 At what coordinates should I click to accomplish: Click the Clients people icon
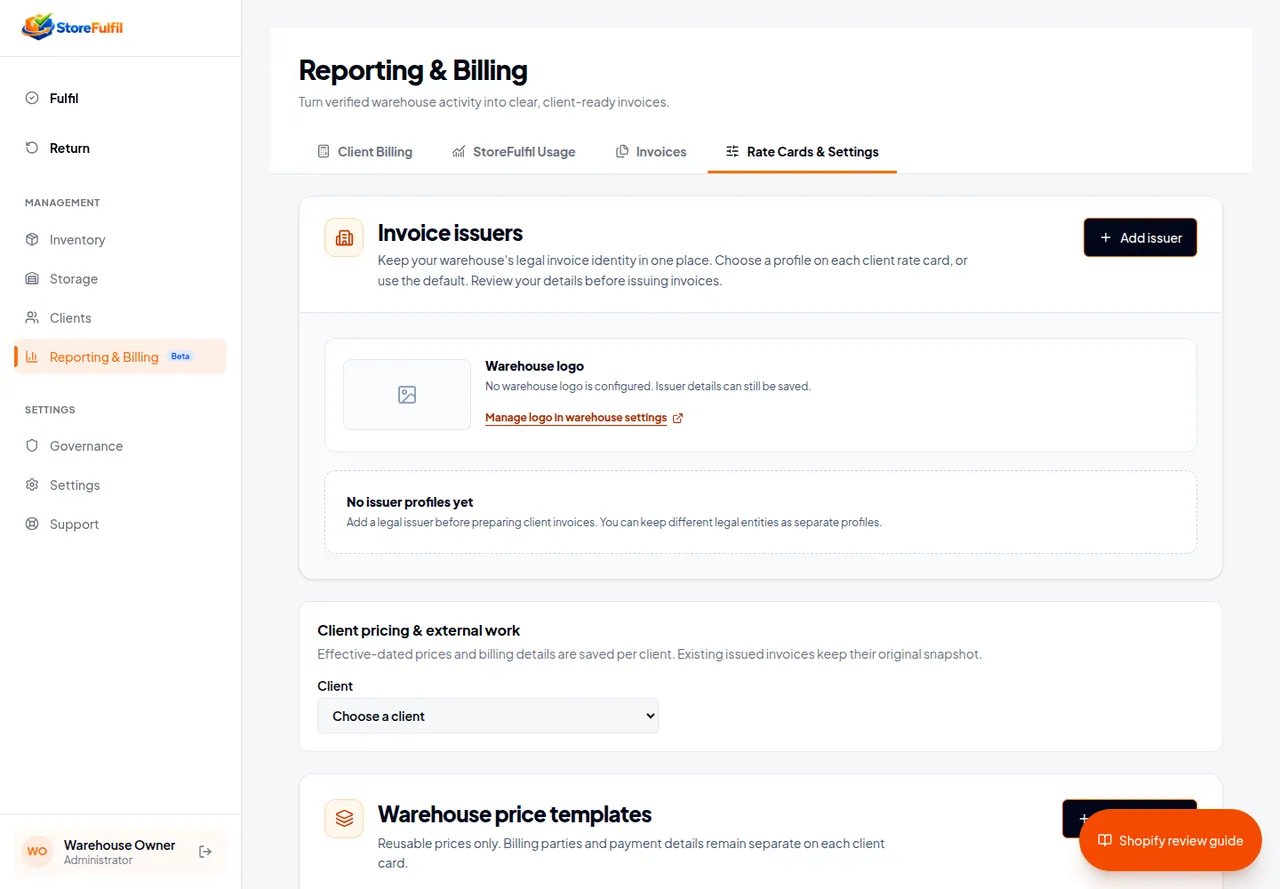[x=32, y=318]
